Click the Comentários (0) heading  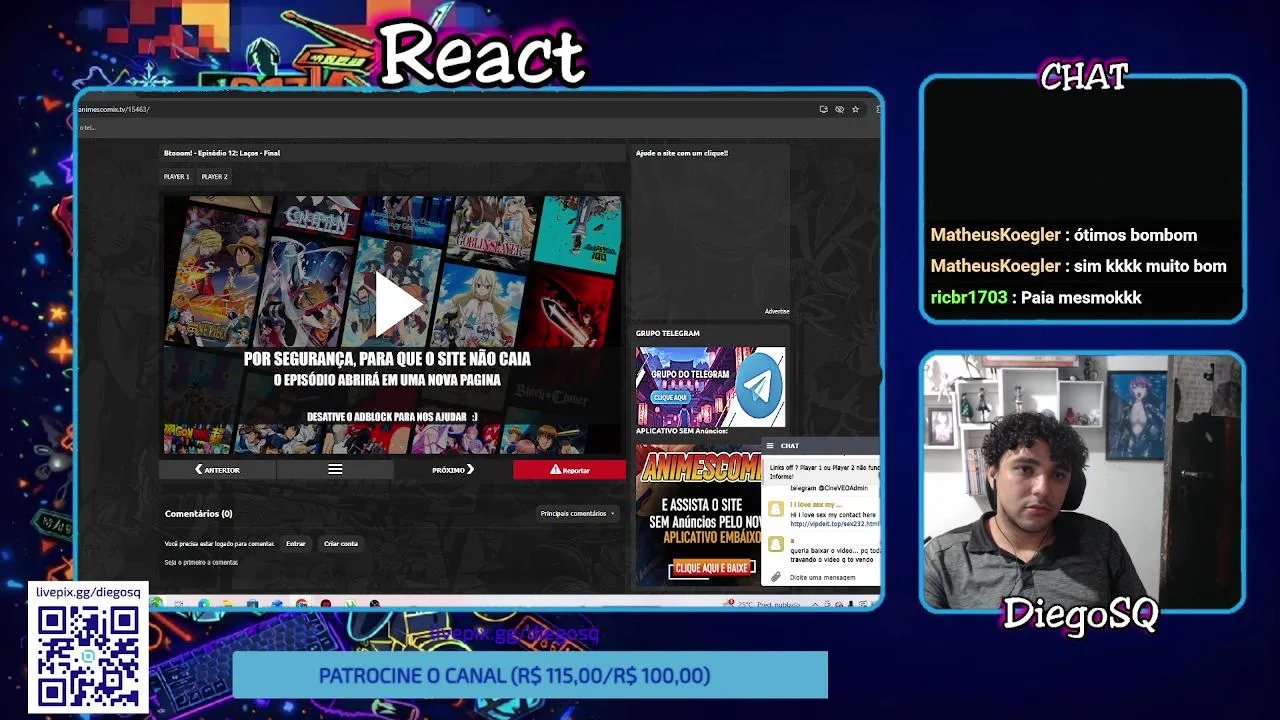tap(198, 514)
